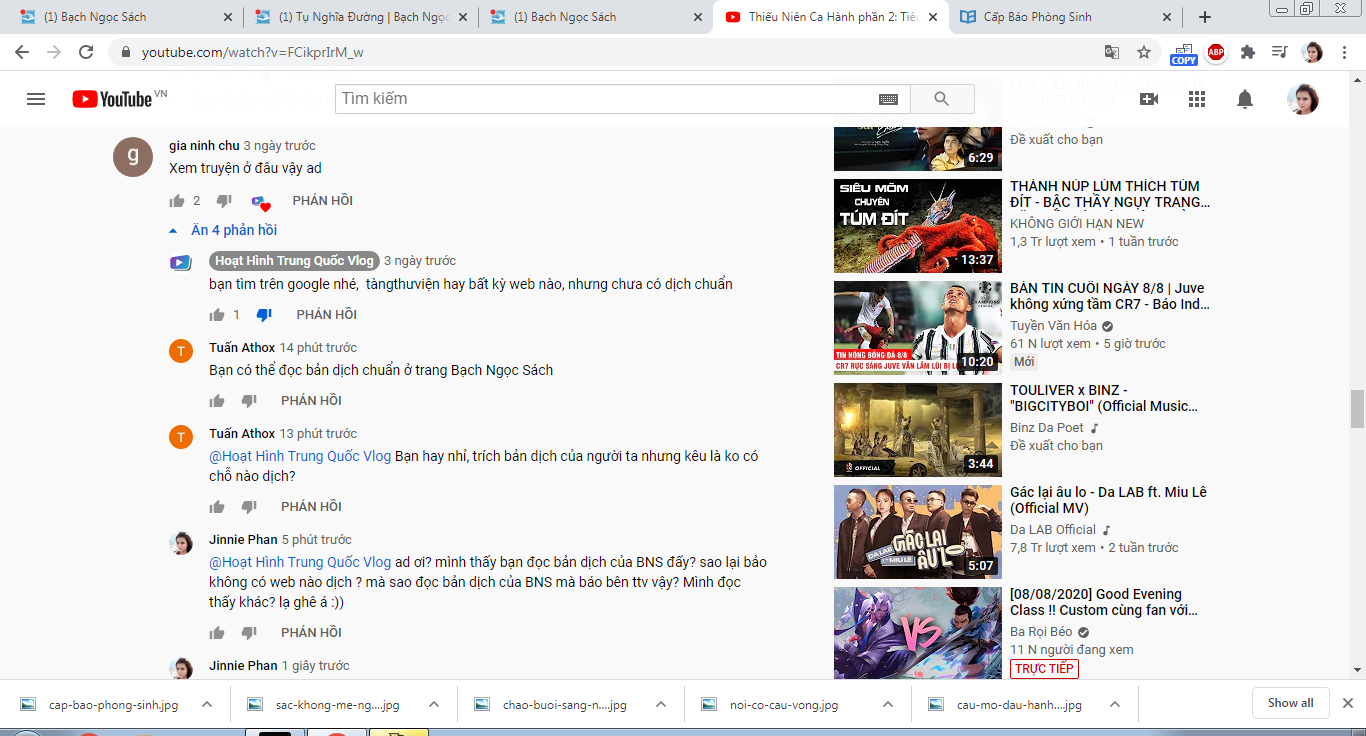The image size is (1366, 736).
Task: Open the YouTube hamburger guide menu
Action: (36, 99)
